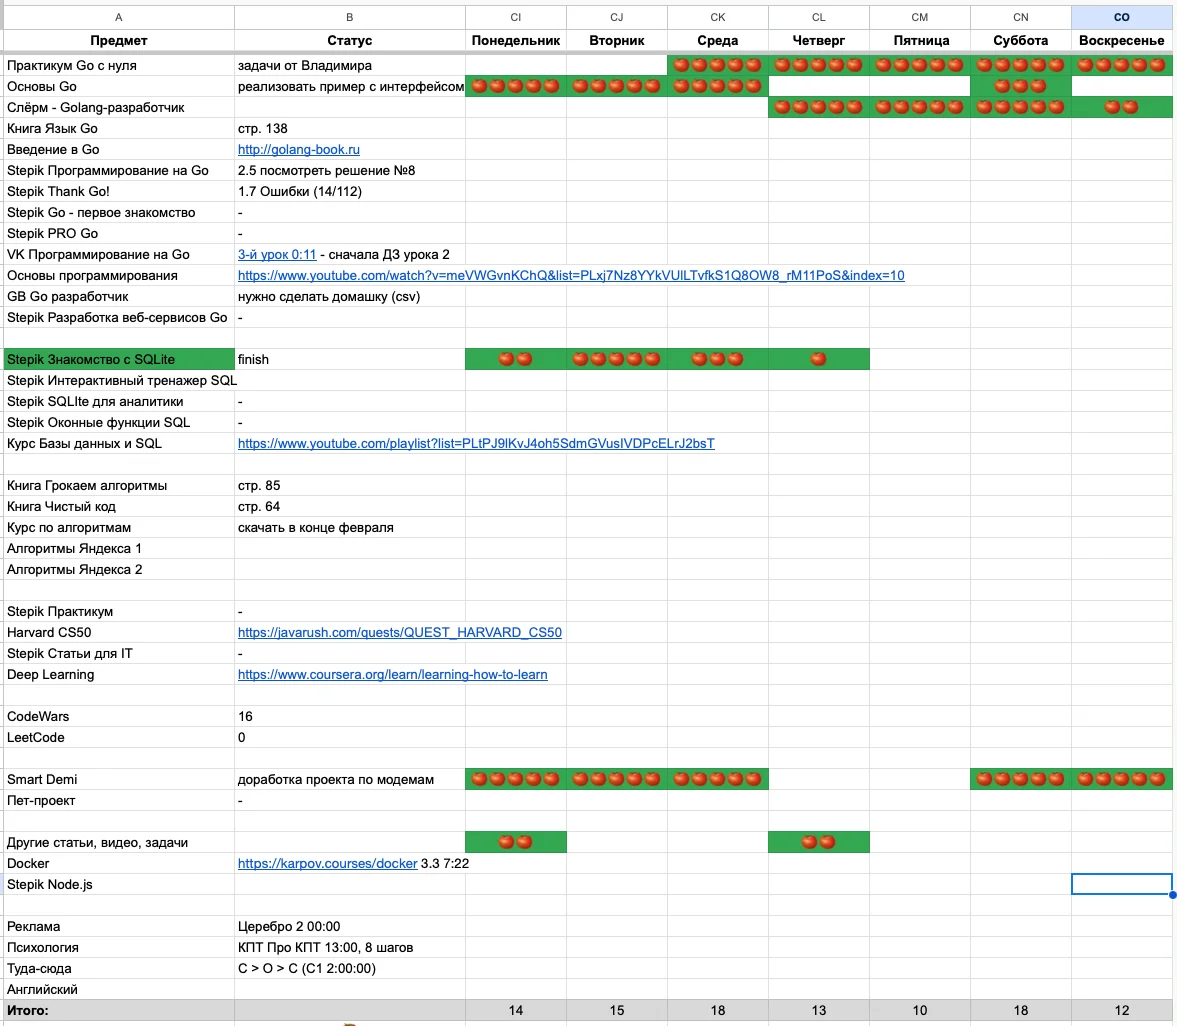Select SQLite Понедельник cell with two tomatoes
1177x1026 pixels.
515,359
